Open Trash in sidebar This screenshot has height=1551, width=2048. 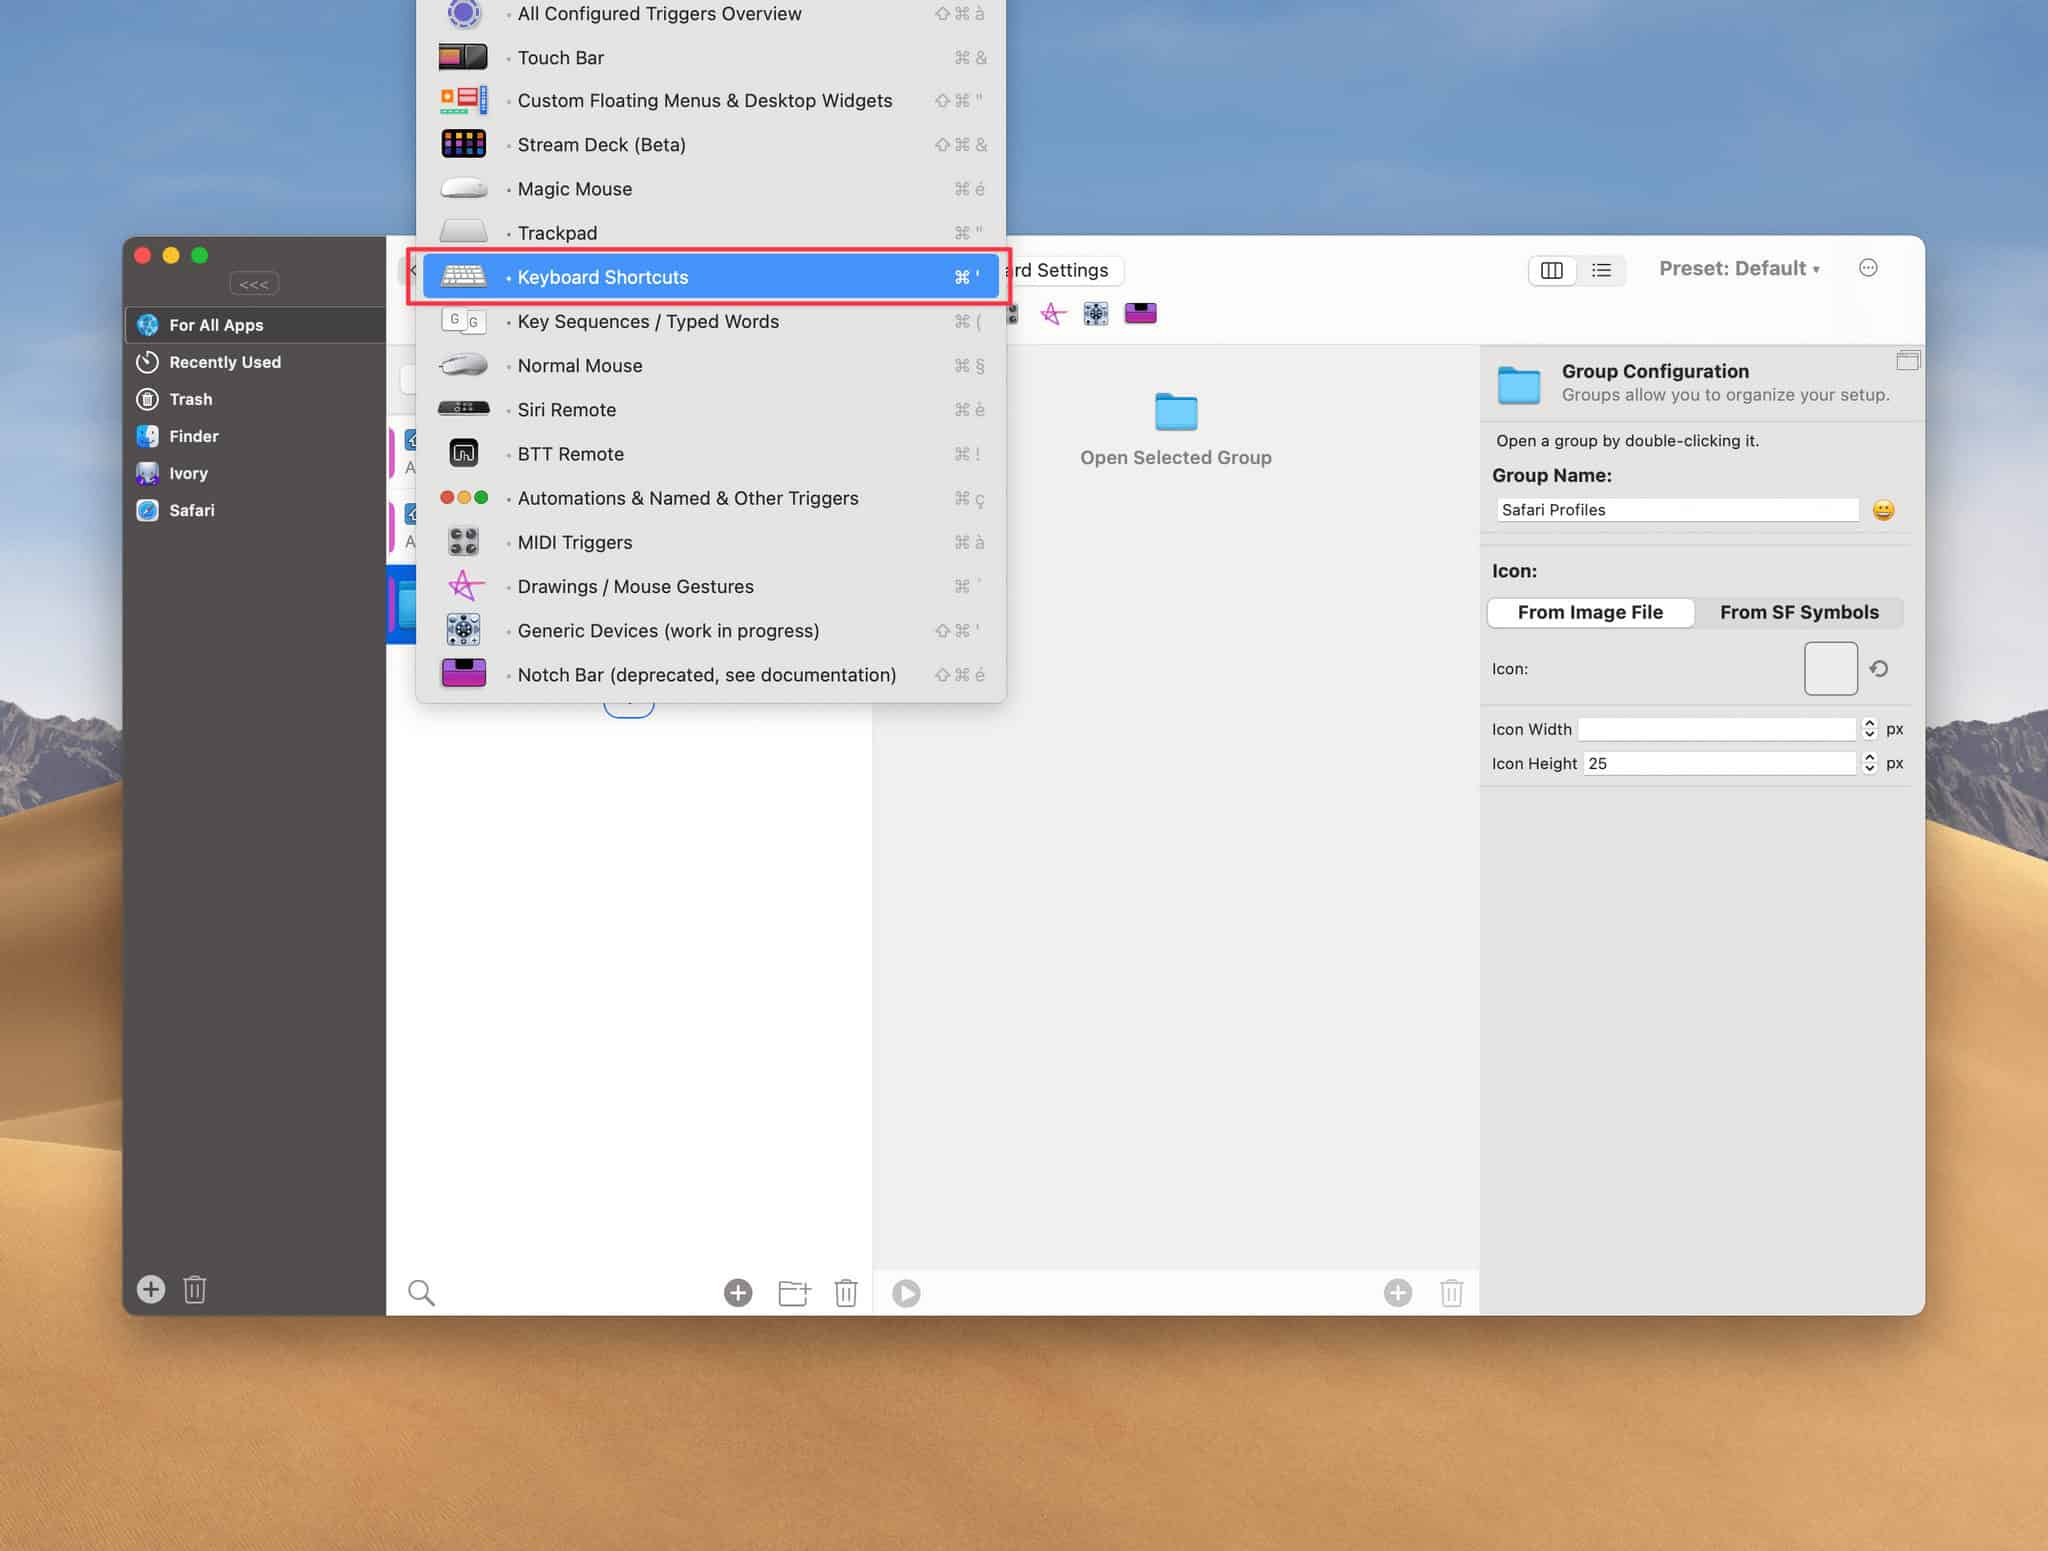point(255,399)
